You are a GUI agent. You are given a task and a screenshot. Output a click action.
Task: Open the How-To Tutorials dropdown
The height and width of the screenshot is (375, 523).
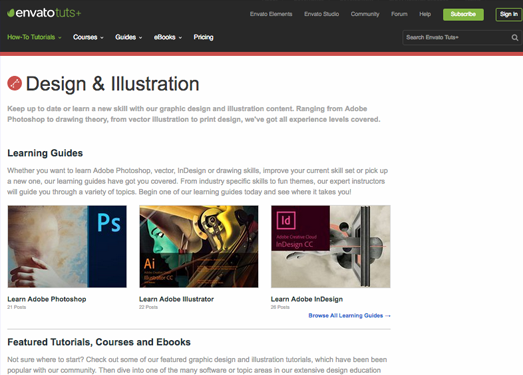[34, 37]
